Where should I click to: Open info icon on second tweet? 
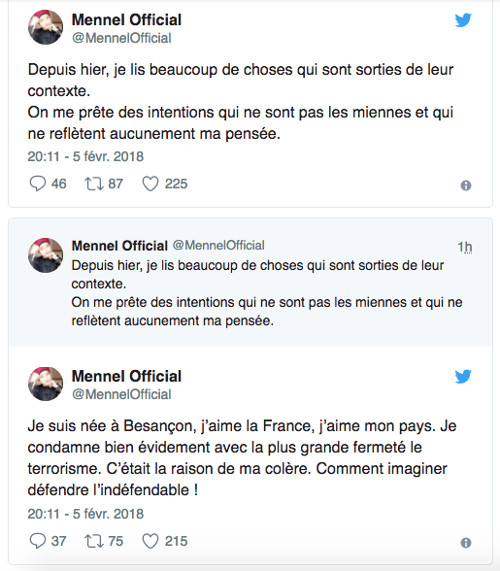pos(466,543)
